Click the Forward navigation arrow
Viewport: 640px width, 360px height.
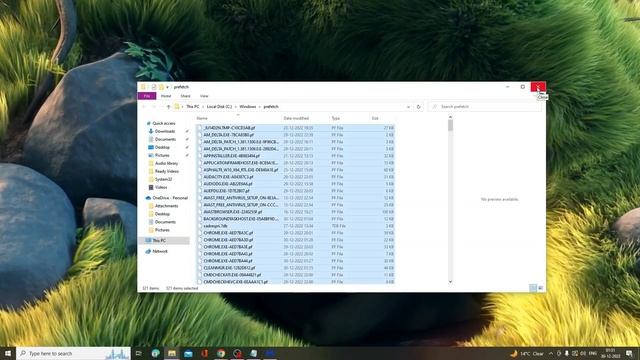pos(154,107)
